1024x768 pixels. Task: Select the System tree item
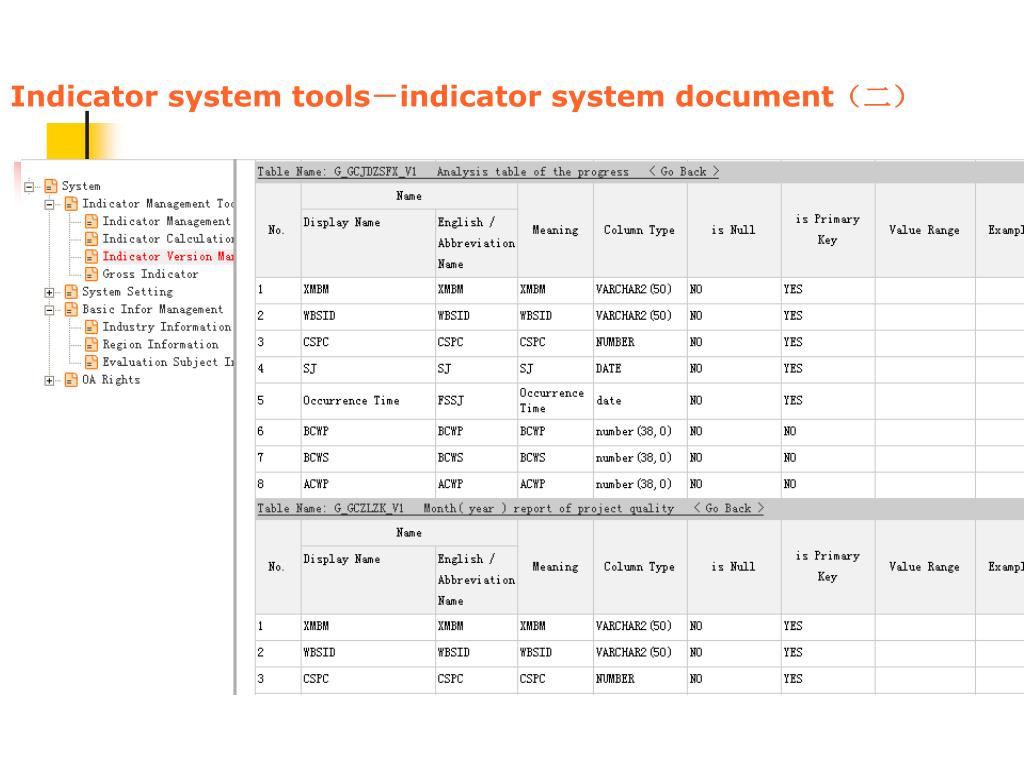[81, 186]
